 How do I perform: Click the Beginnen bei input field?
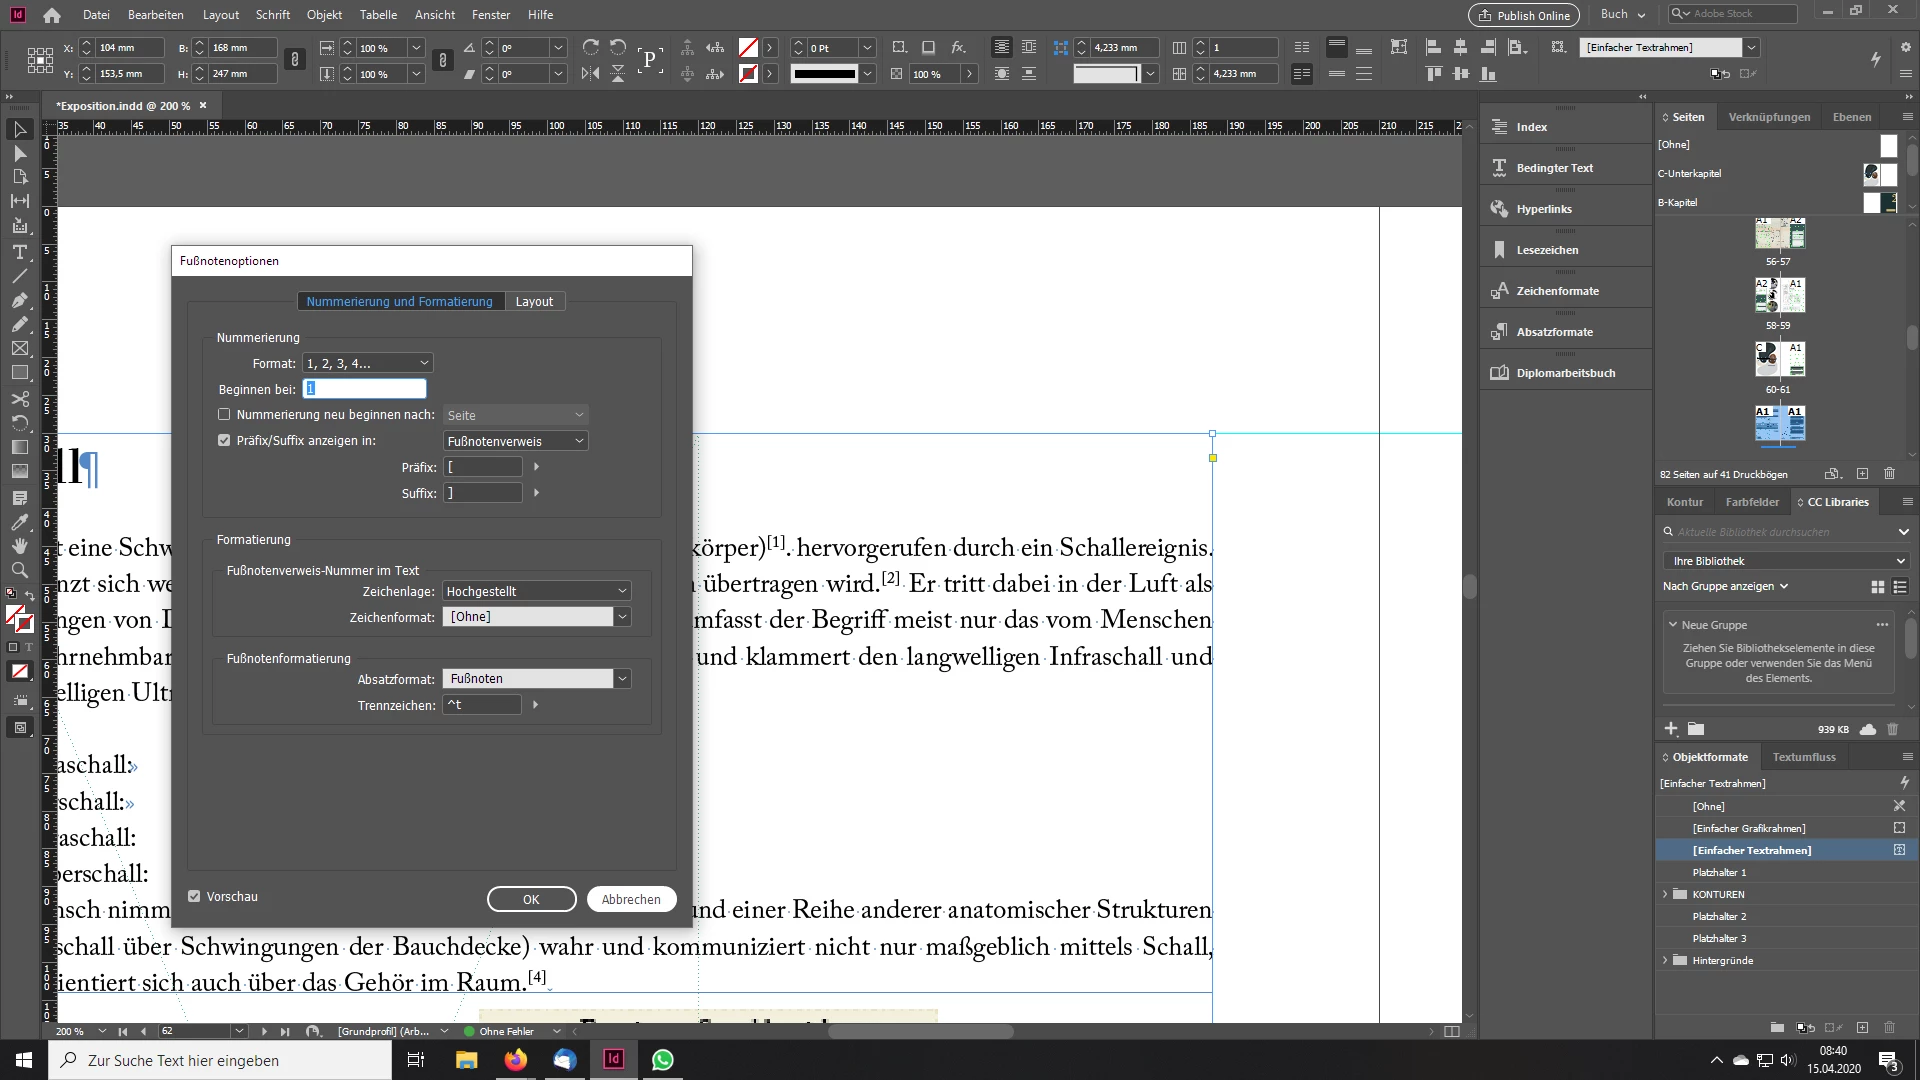pyautogui.click(x=364, y=389)
